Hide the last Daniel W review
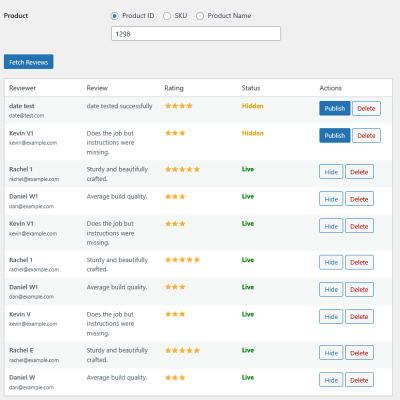400x400 pixels. [x=331, y=380]
